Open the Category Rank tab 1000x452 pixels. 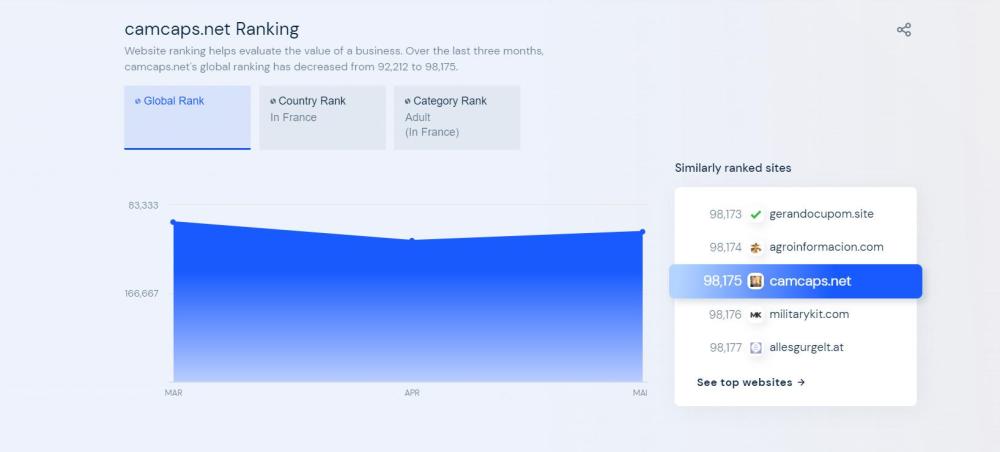pos(456,117)
